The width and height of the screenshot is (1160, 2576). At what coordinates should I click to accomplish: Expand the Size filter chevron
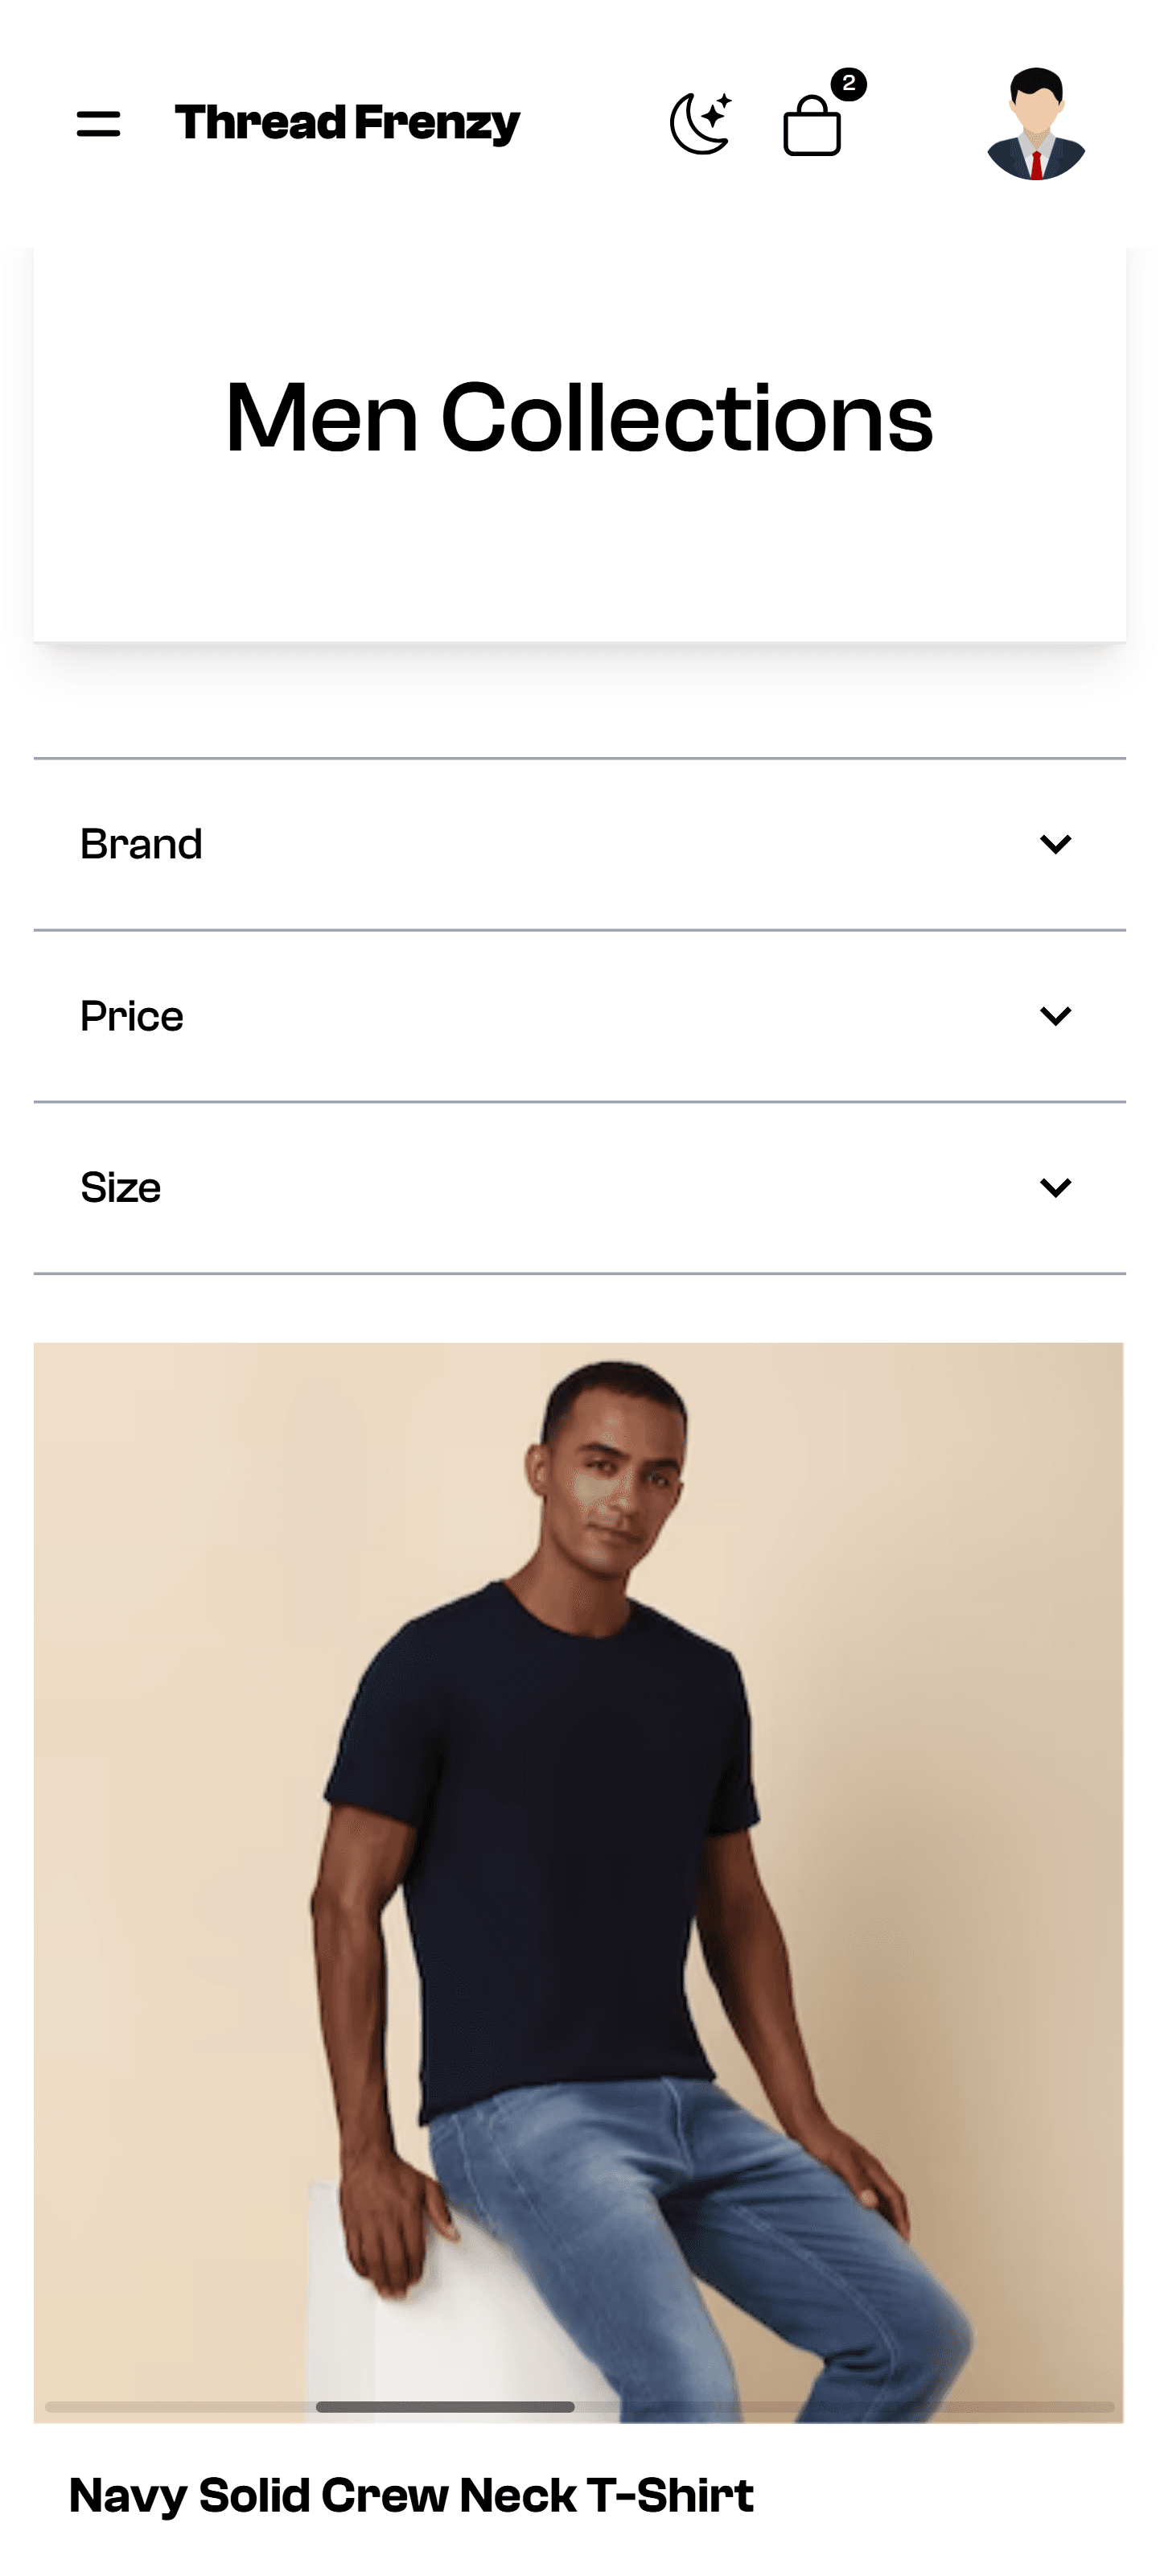(x=1055, y=1187)
